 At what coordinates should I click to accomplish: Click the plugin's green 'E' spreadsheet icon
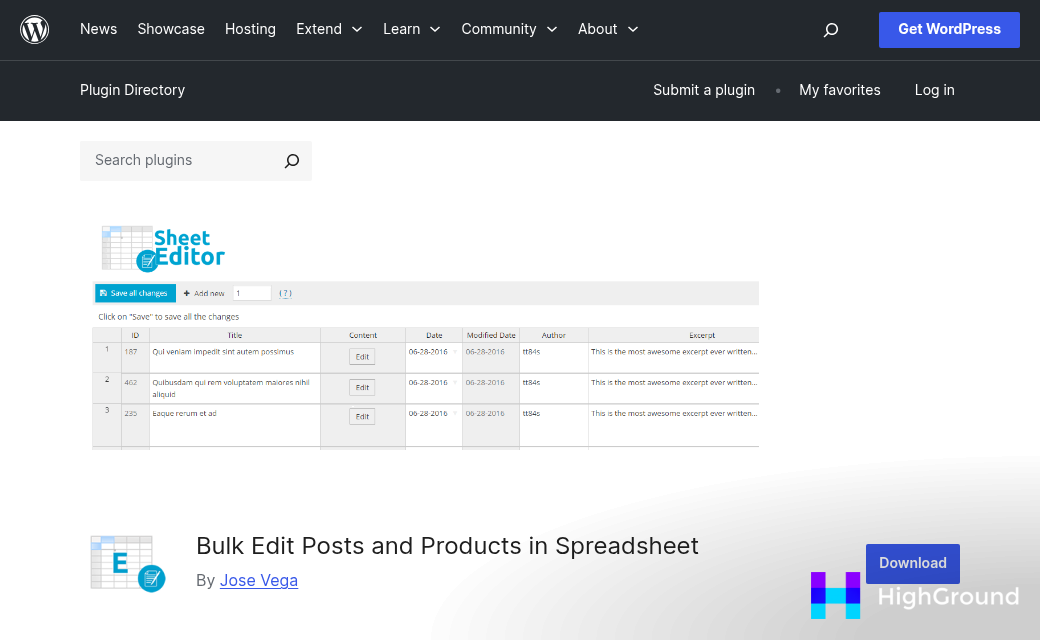[127, 562]
